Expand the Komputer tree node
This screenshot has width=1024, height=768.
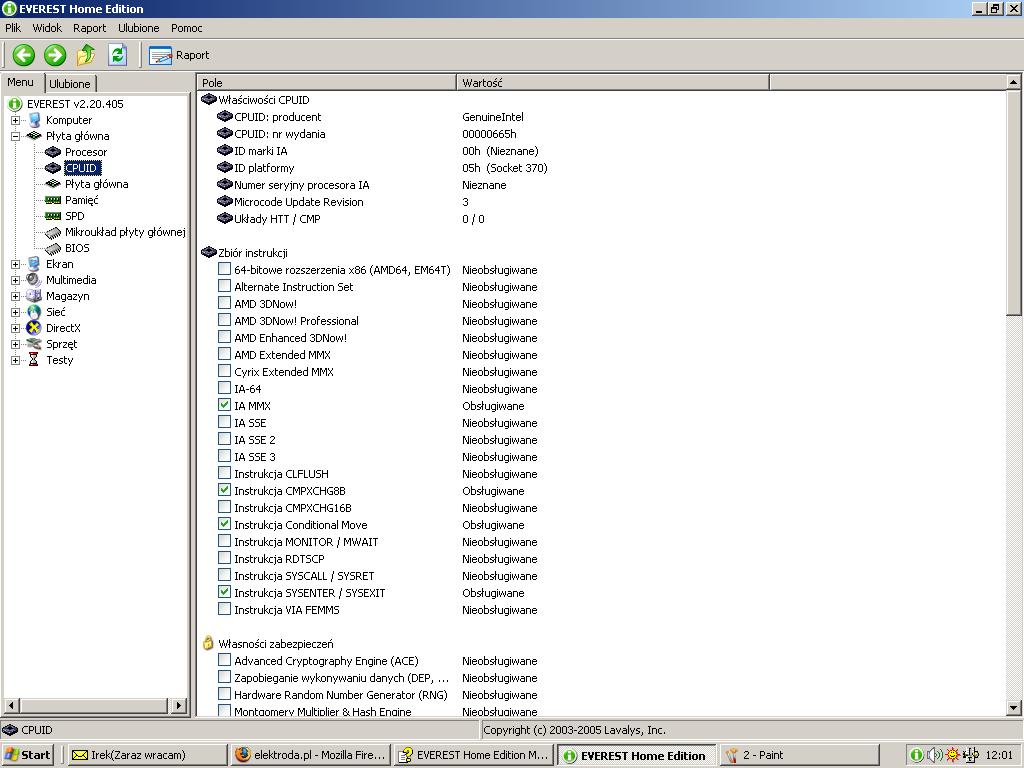click(x=15, y=120)
